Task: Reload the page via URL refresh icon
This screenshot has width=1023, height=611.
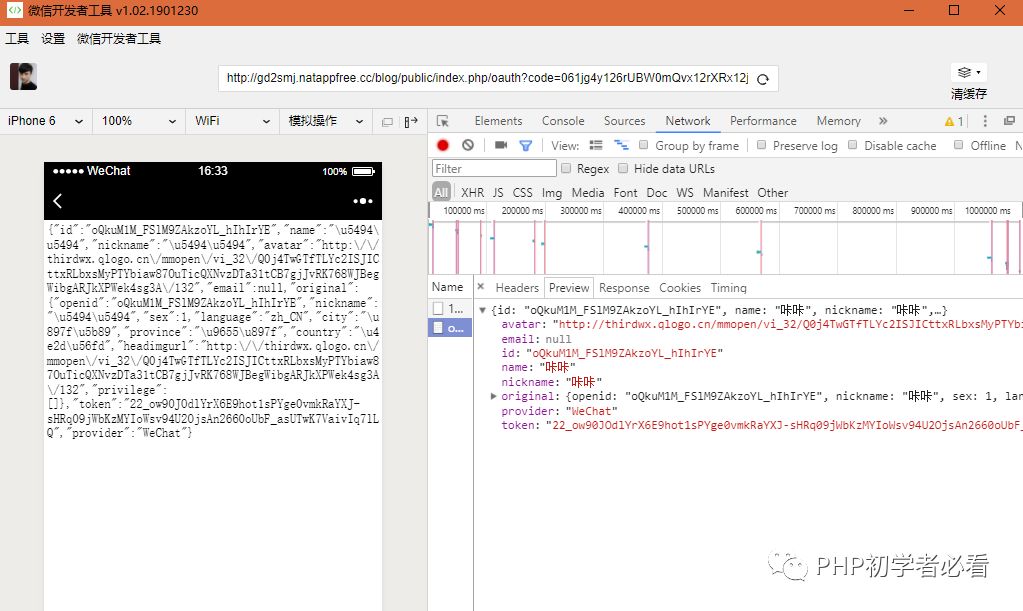Action: coord(763,79)
